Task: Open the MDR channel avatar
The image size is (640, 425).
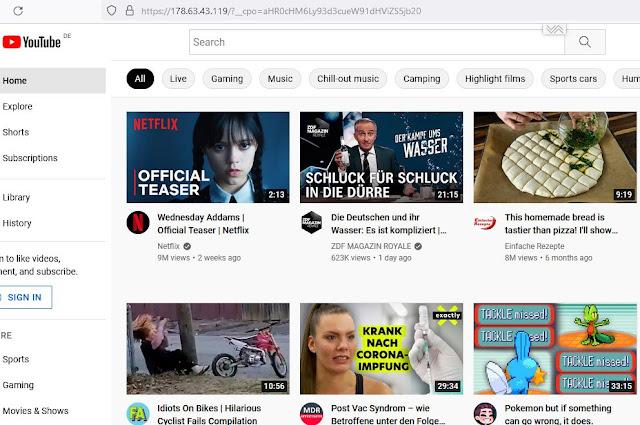Action: coord(311,414)
